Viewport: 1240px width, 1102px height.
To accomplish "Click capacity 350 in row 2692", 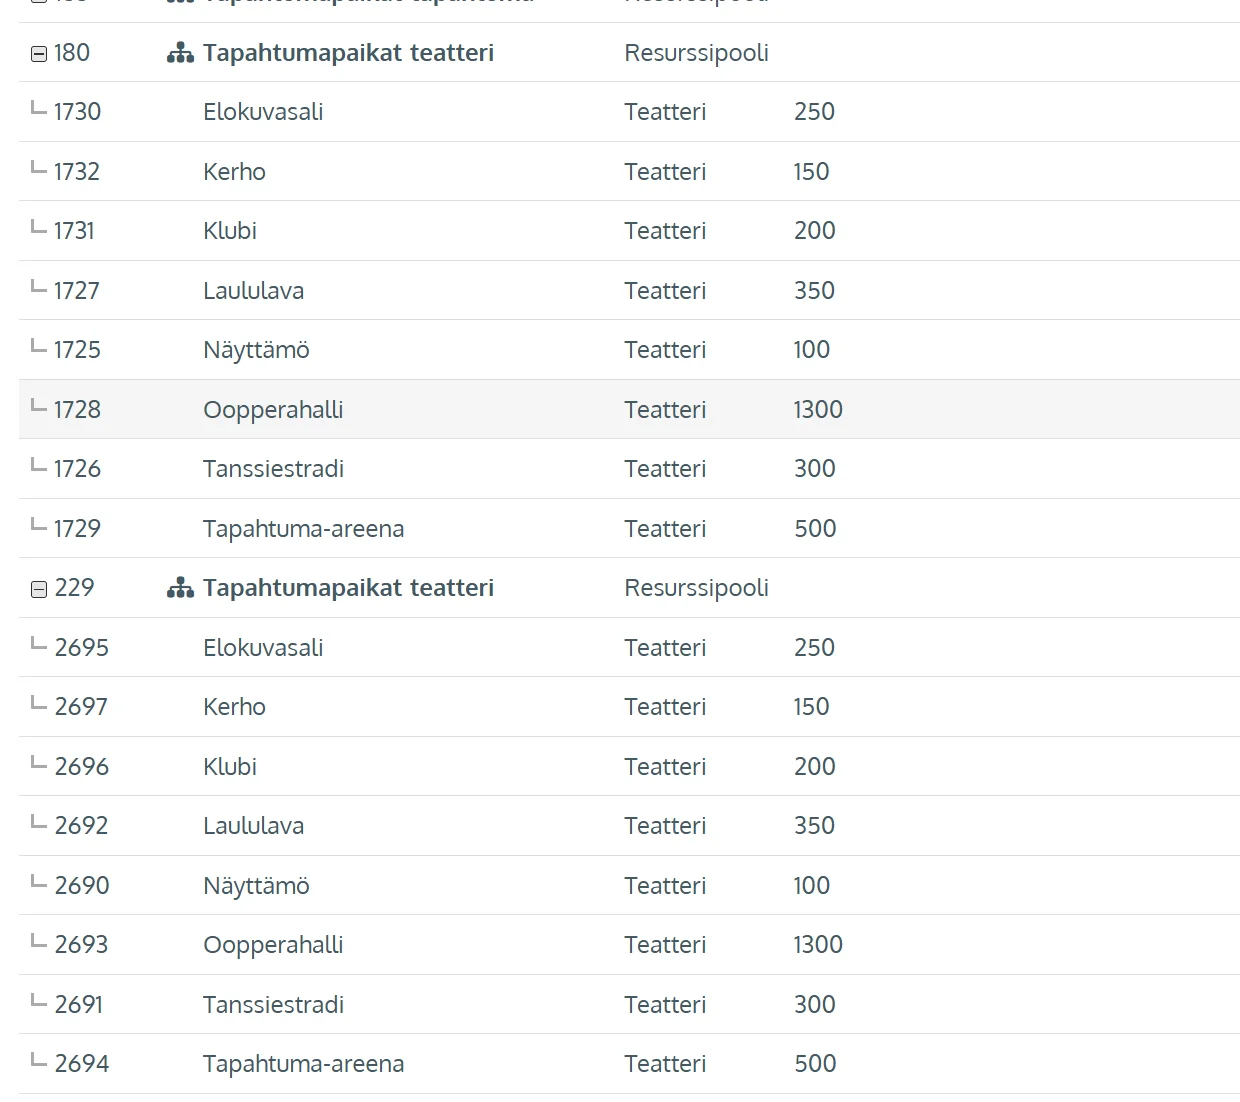I will tap(814, 826).
